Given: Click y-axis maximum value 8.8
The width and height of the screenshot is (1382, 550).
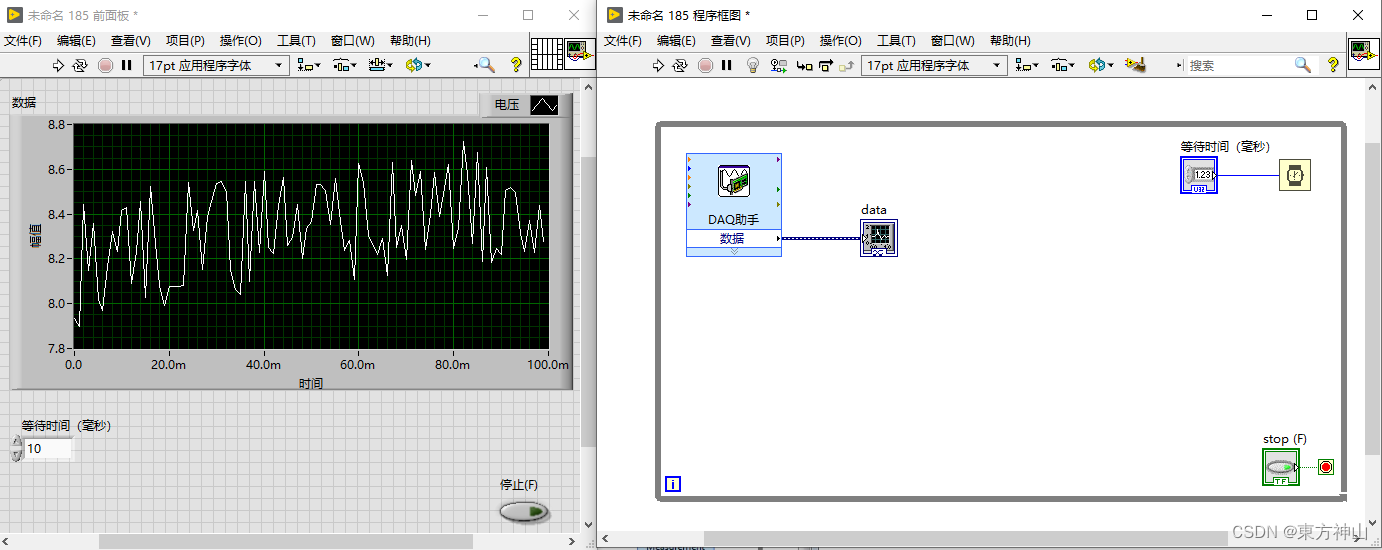Looking at the screenshot, I should 56,125.
